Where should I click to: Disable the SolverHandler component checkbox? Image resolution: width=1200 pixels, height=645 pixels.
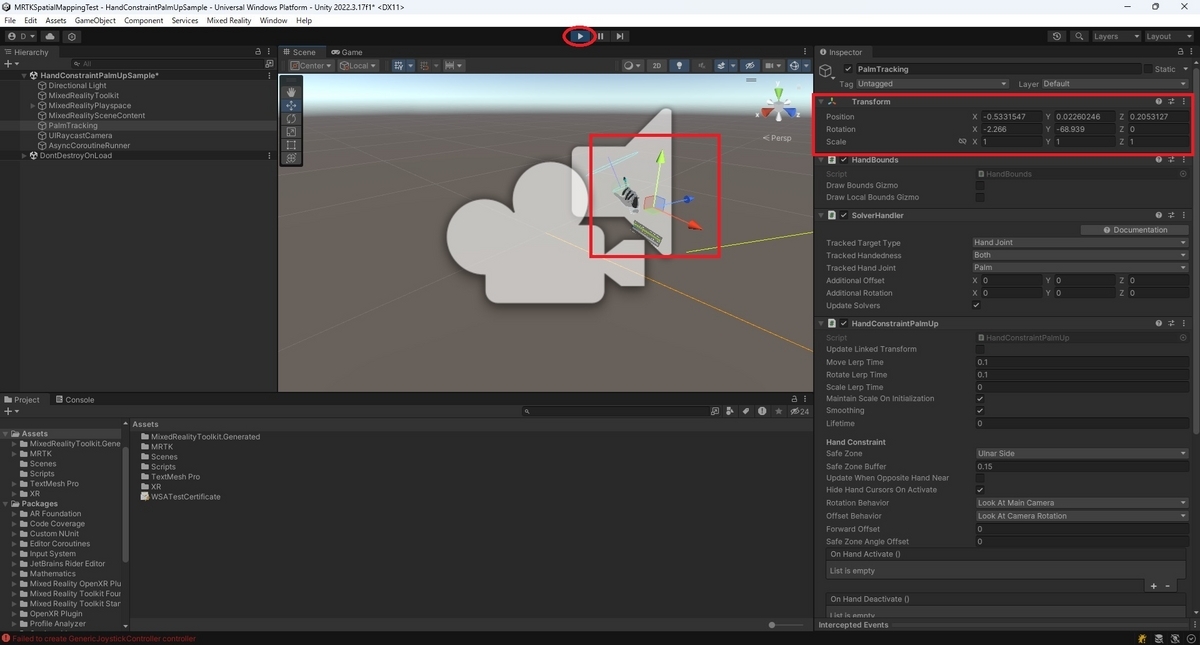click(x=844, y=215)
